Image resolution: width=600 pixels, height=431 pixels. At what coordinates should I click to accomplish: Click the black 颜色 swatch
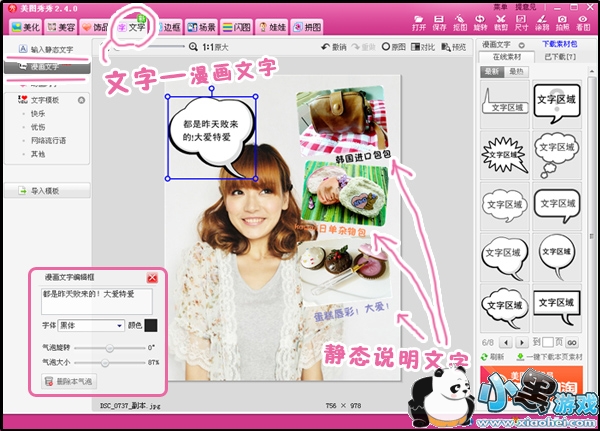(151, 325)
